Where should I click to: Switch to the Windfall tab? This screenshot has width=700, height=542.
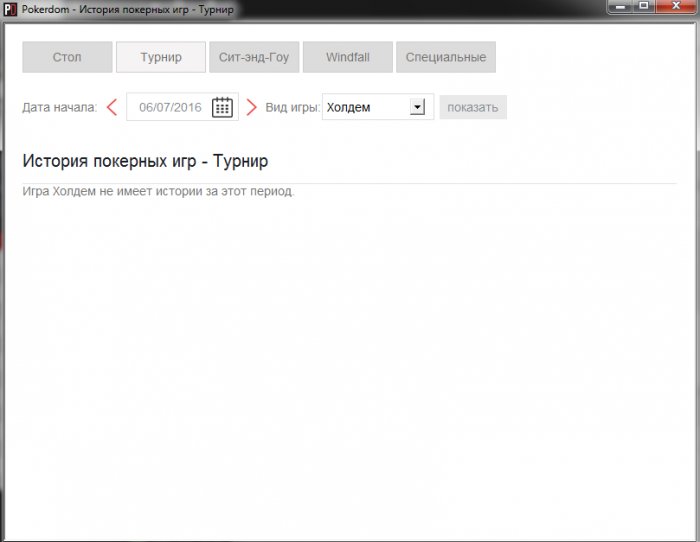(x=348, y=57)
